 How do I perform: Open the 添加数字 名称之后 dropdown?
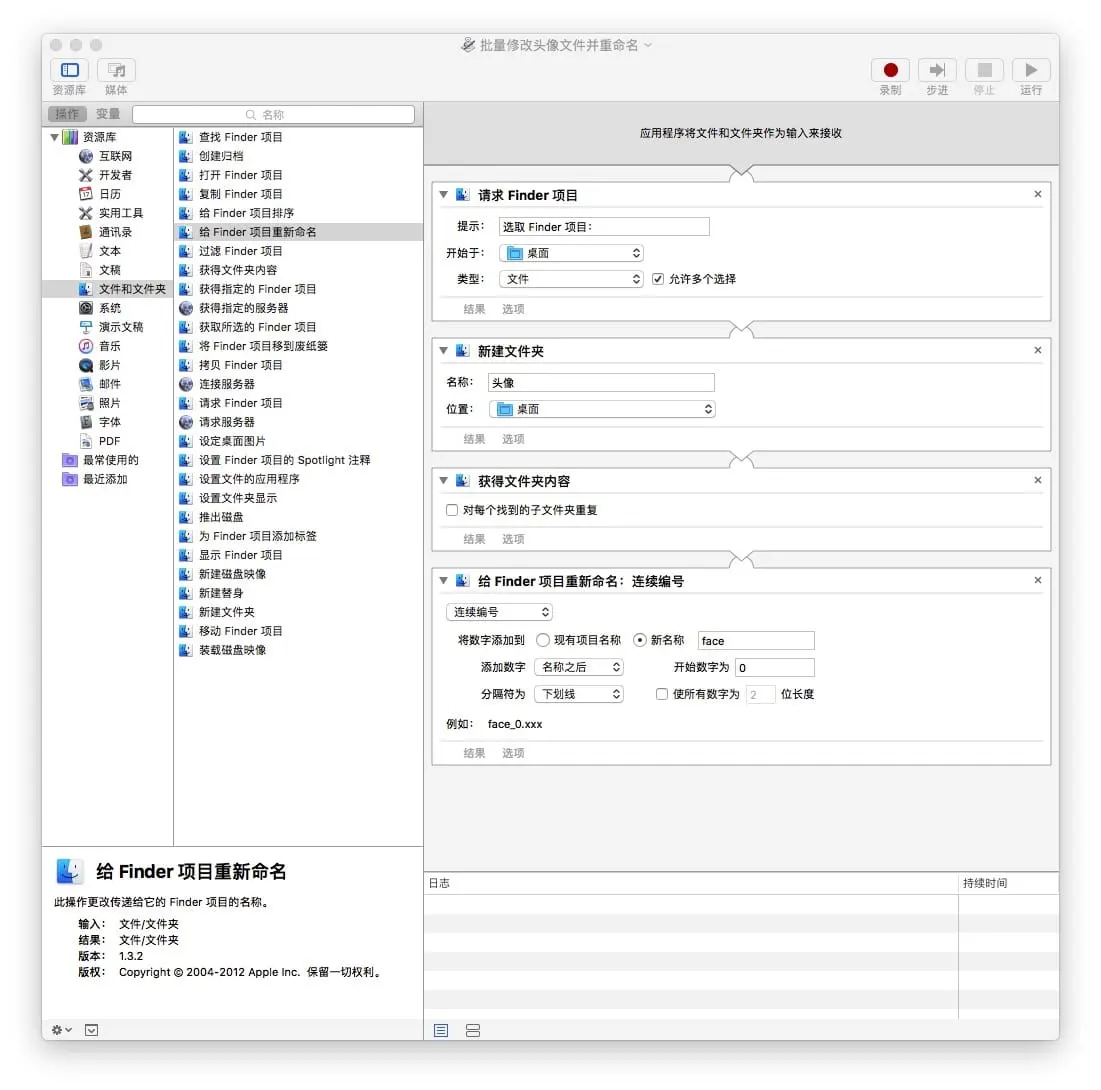tap(579, 667)
